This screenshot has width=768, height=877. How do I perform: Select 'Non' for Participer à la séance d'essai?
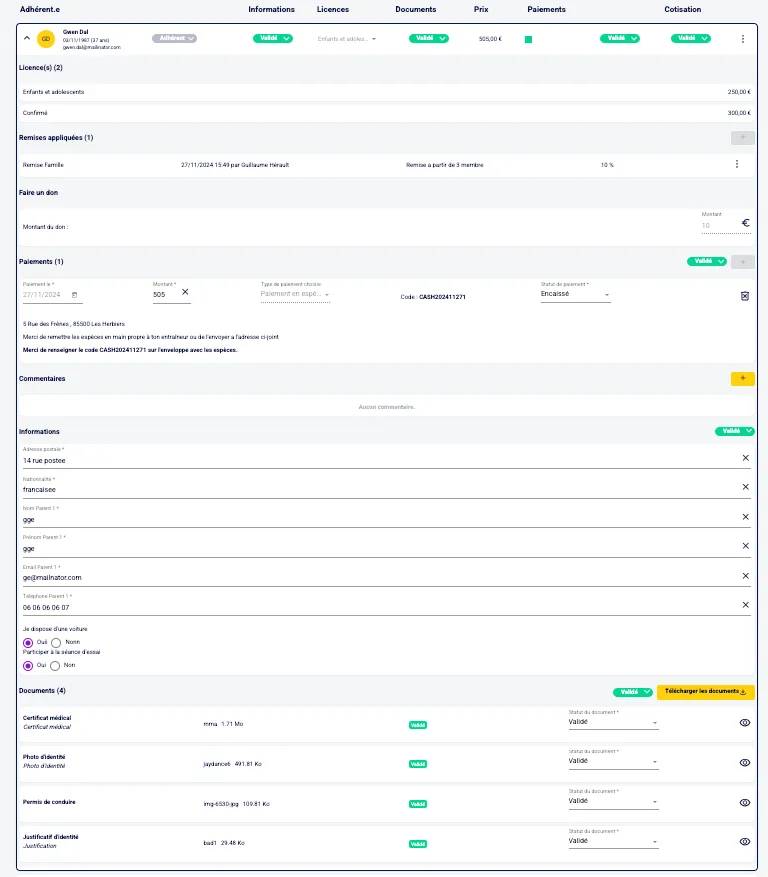pos(56,665)
